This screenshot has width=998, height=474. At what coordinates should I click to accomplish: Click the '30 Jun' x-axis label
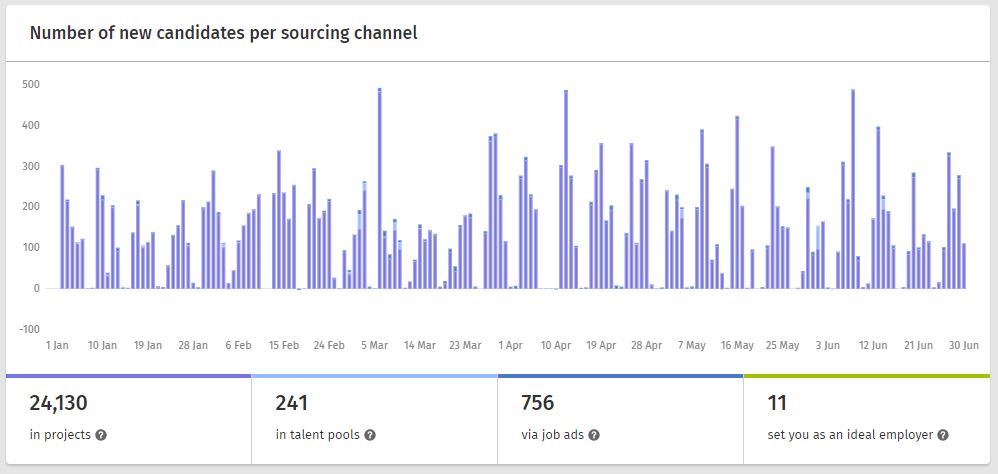(963, 345)
